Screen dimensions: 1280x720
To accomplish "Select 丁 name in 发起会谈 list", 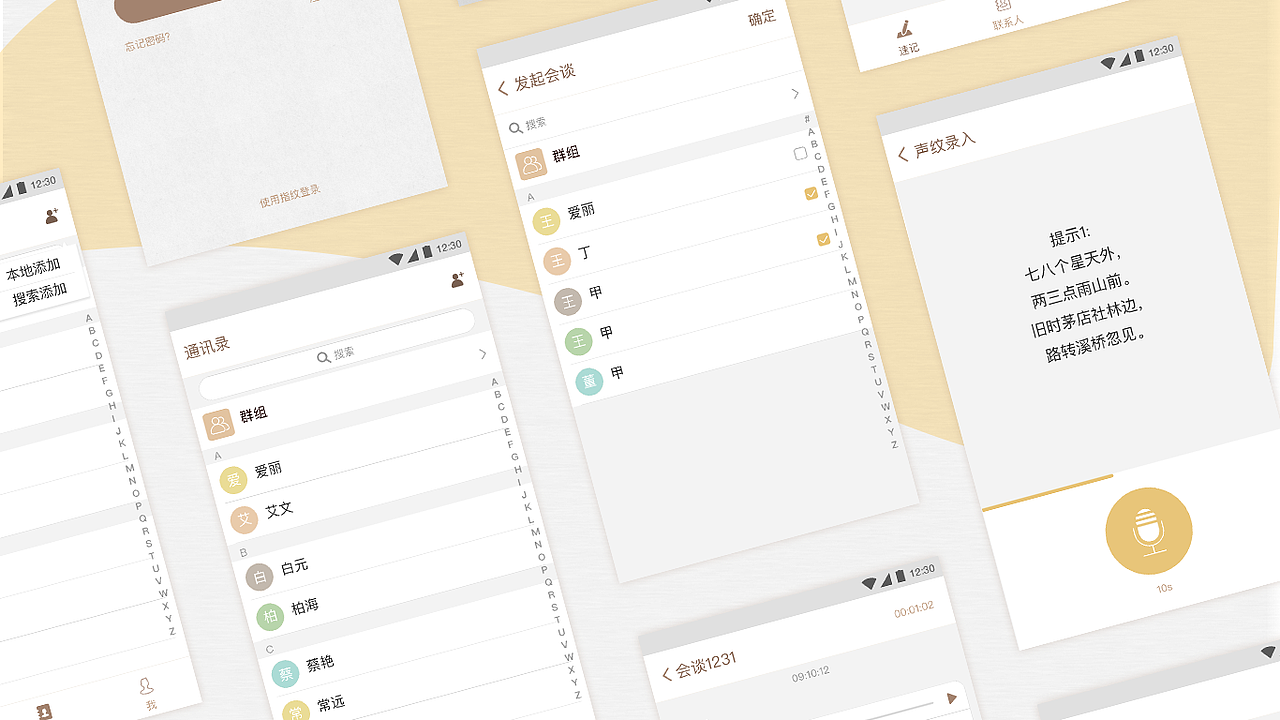I will pos(585,253).
